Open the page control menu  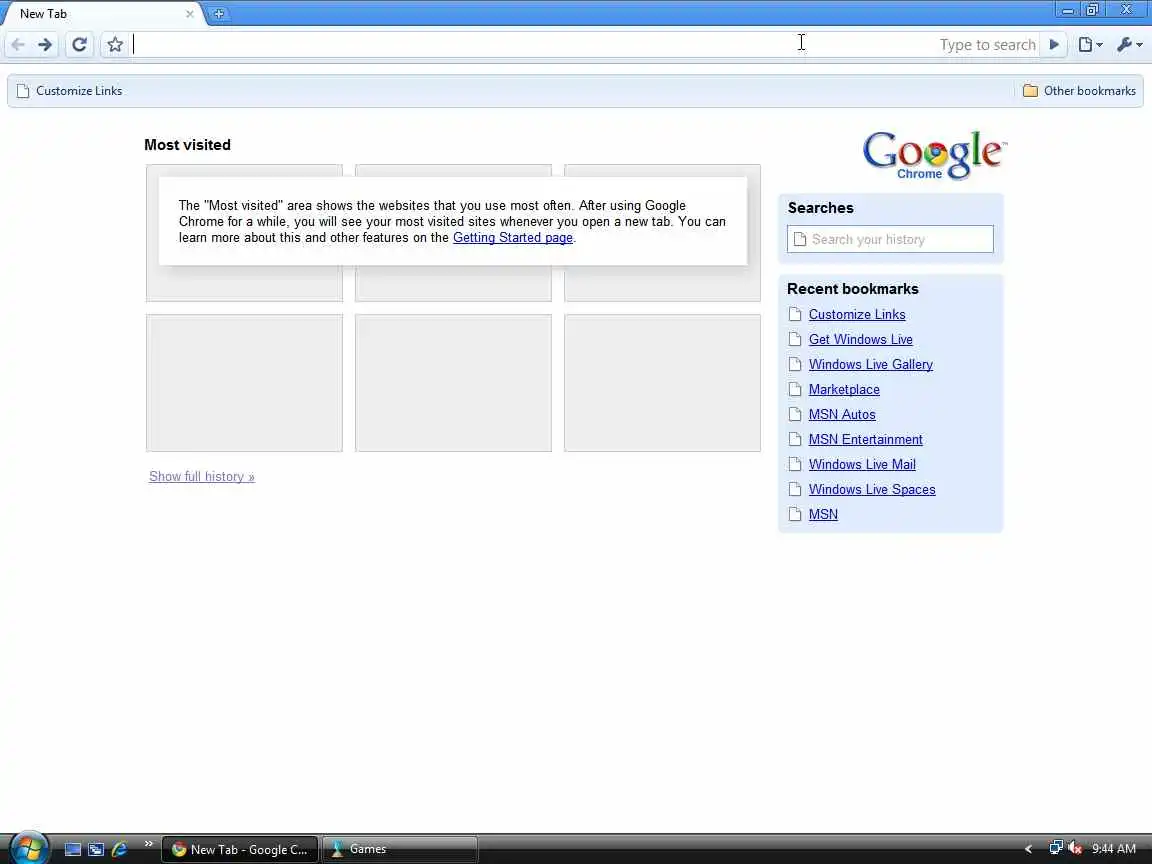click(x=1090, y=45)
